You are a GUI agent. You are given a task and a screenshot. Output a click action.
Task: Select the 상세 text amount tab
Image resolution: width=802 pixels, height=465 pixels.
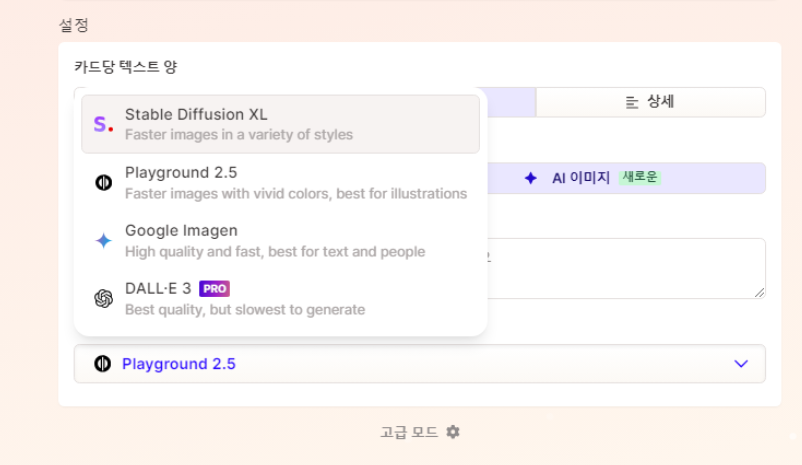coord(651,102)
